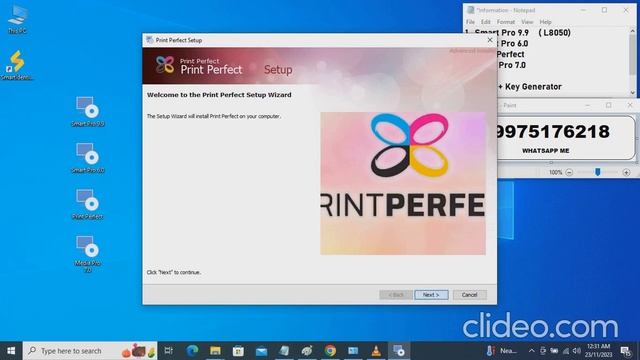The height and width of the screenshot is (360, 640).
Task: Click the Paint zoom slider handle
Action: 598,172
